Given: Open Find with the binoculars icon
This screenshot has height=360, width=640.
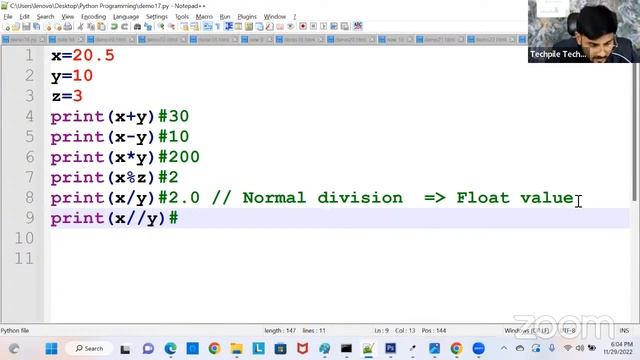Looking at the screenshot, I should [x=137, y=27].
